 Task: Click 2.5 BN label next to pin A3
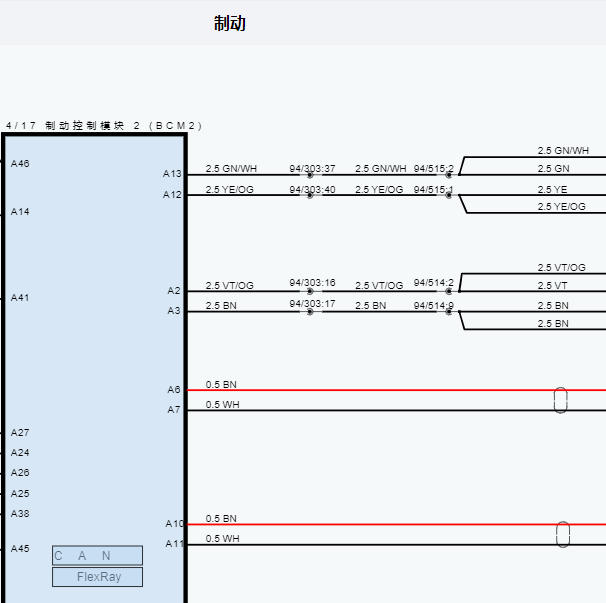(x=221, y=305)
